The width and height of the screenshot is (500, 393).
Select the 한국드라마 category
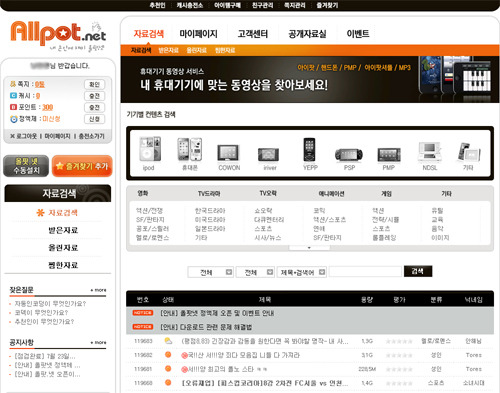pos(210,211)
